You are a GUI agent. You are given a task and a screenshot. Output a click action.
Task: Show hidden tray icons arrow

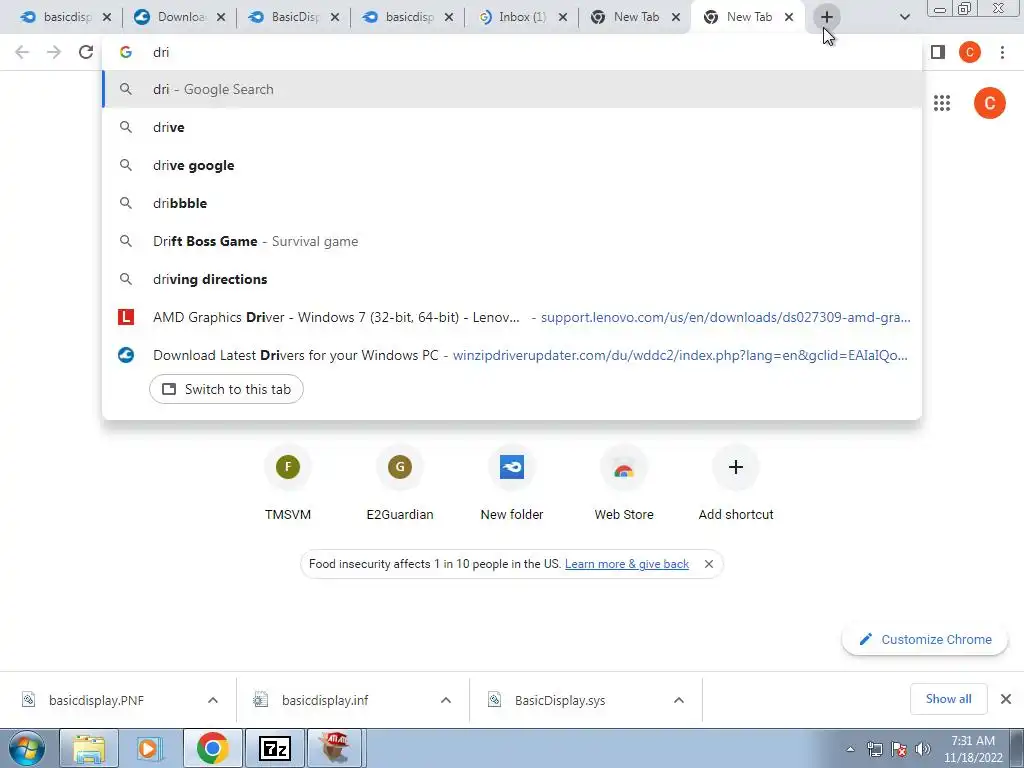(850, 749)
